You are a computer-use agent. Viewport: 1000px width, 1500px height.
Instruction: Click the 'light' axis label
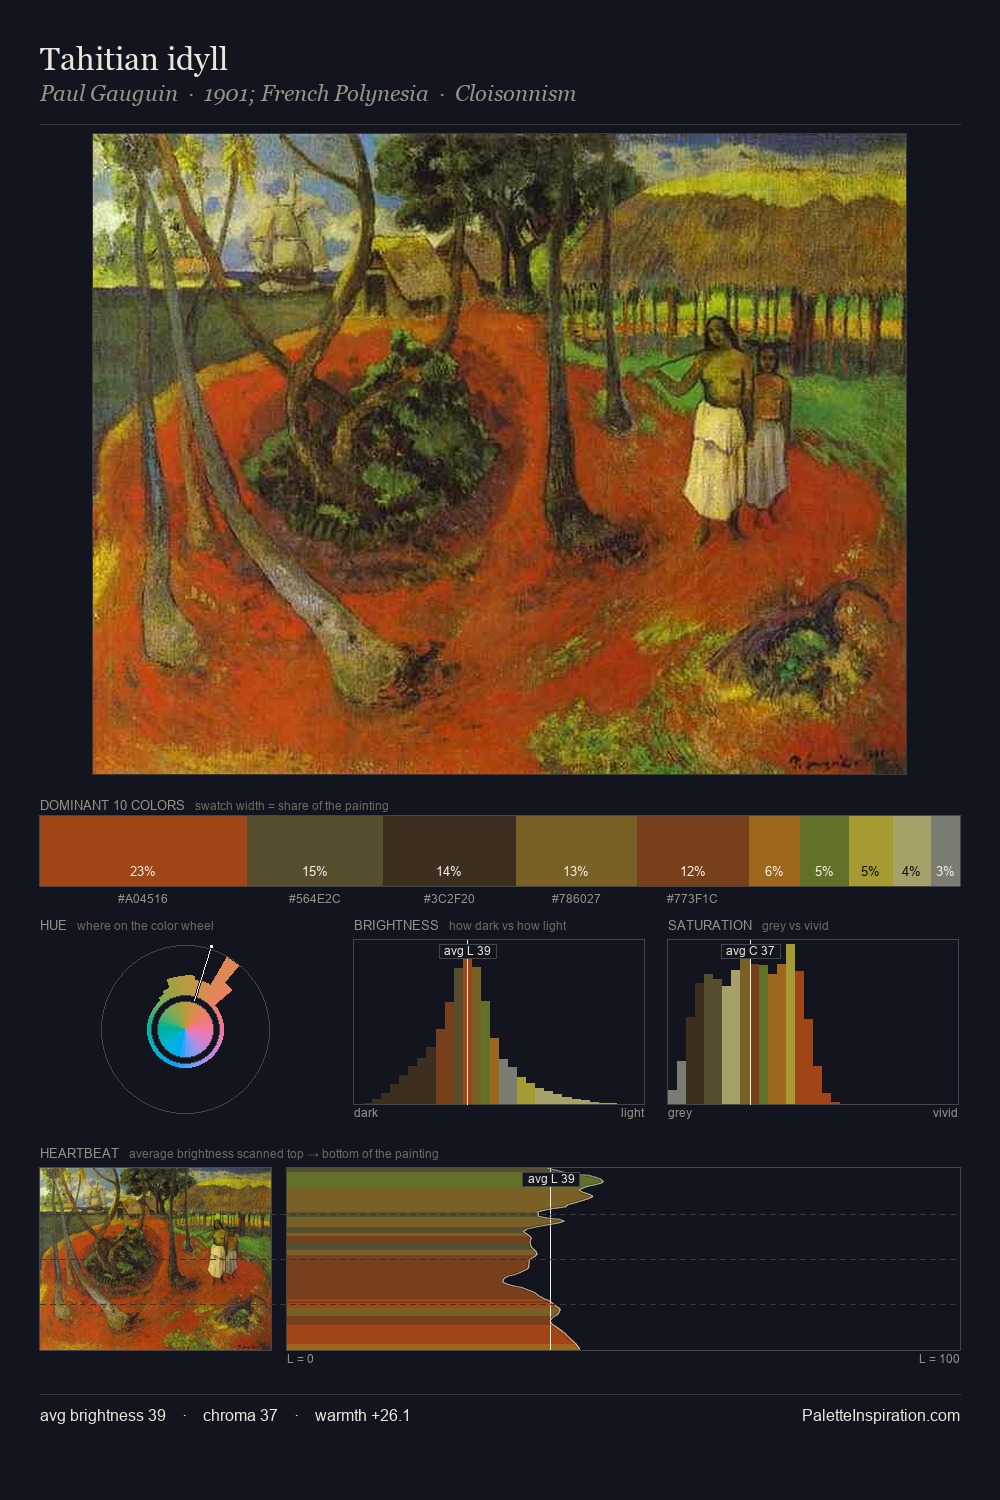click(x=632, y=1113)
